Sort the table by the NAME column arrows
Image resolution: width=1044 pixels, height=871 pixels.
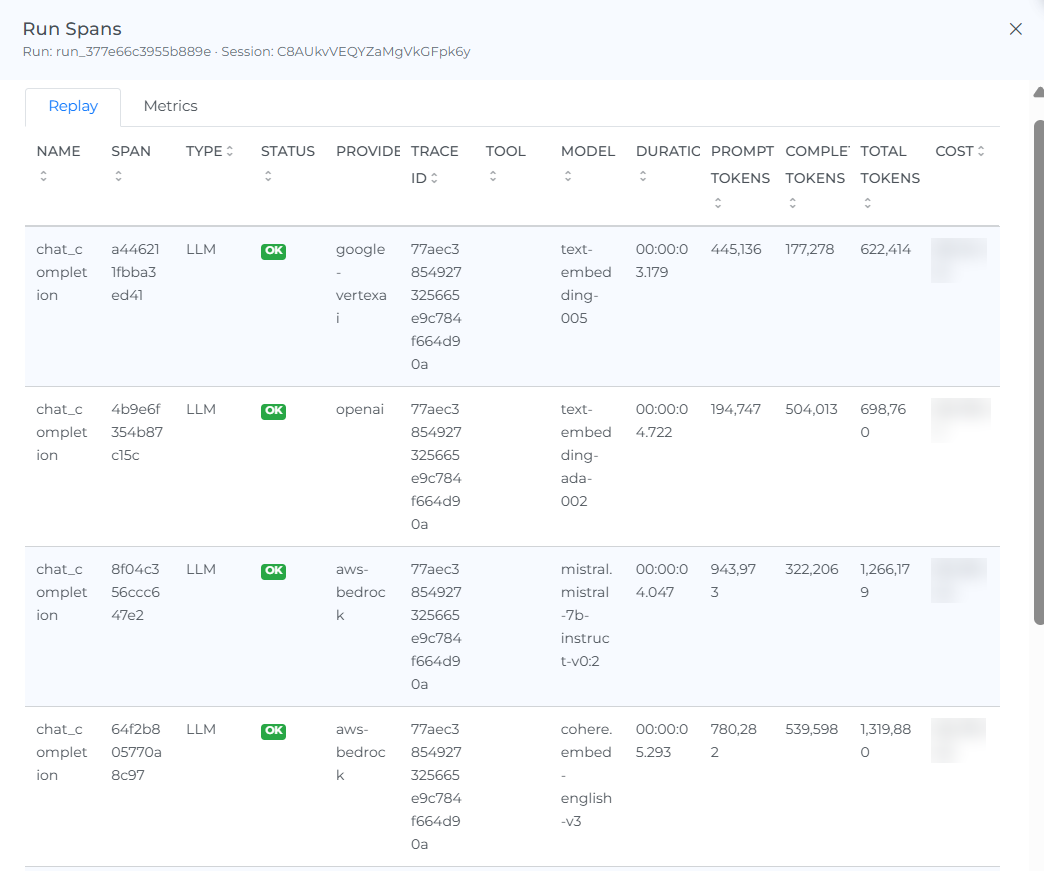point(43,176)
